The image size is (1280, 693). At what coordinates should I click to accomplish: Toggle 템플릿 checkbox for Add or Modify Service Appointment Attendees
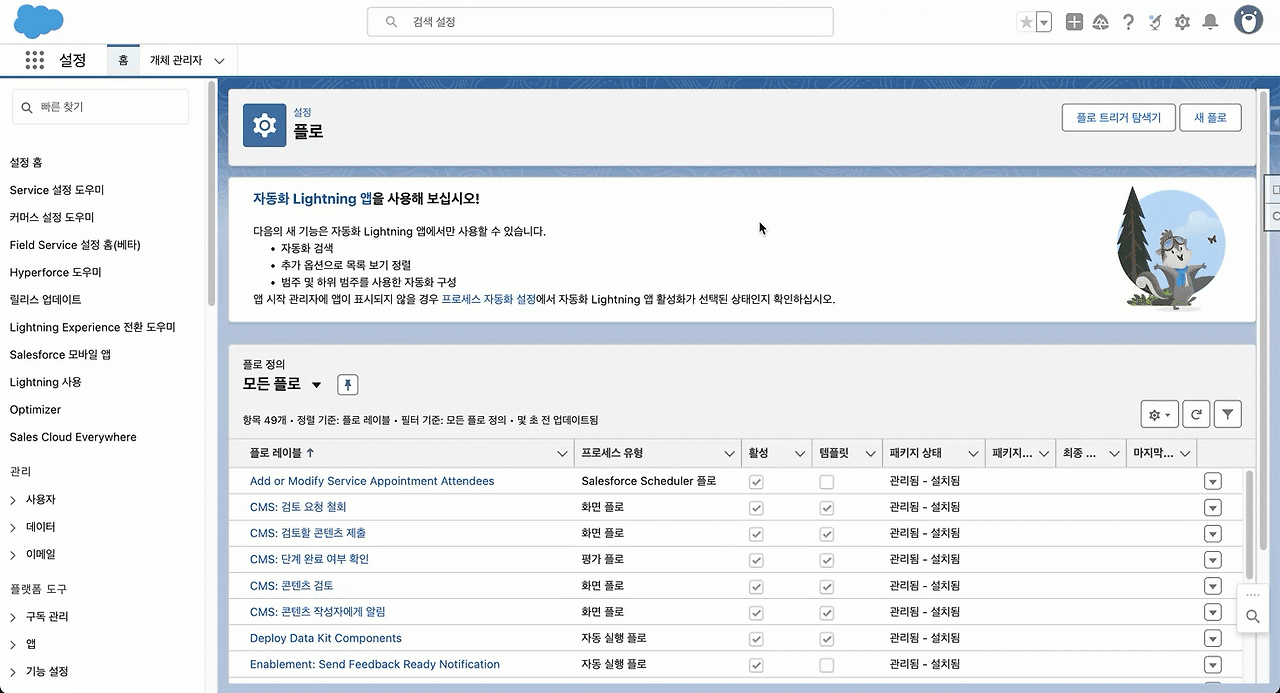(x=826, y=482)
